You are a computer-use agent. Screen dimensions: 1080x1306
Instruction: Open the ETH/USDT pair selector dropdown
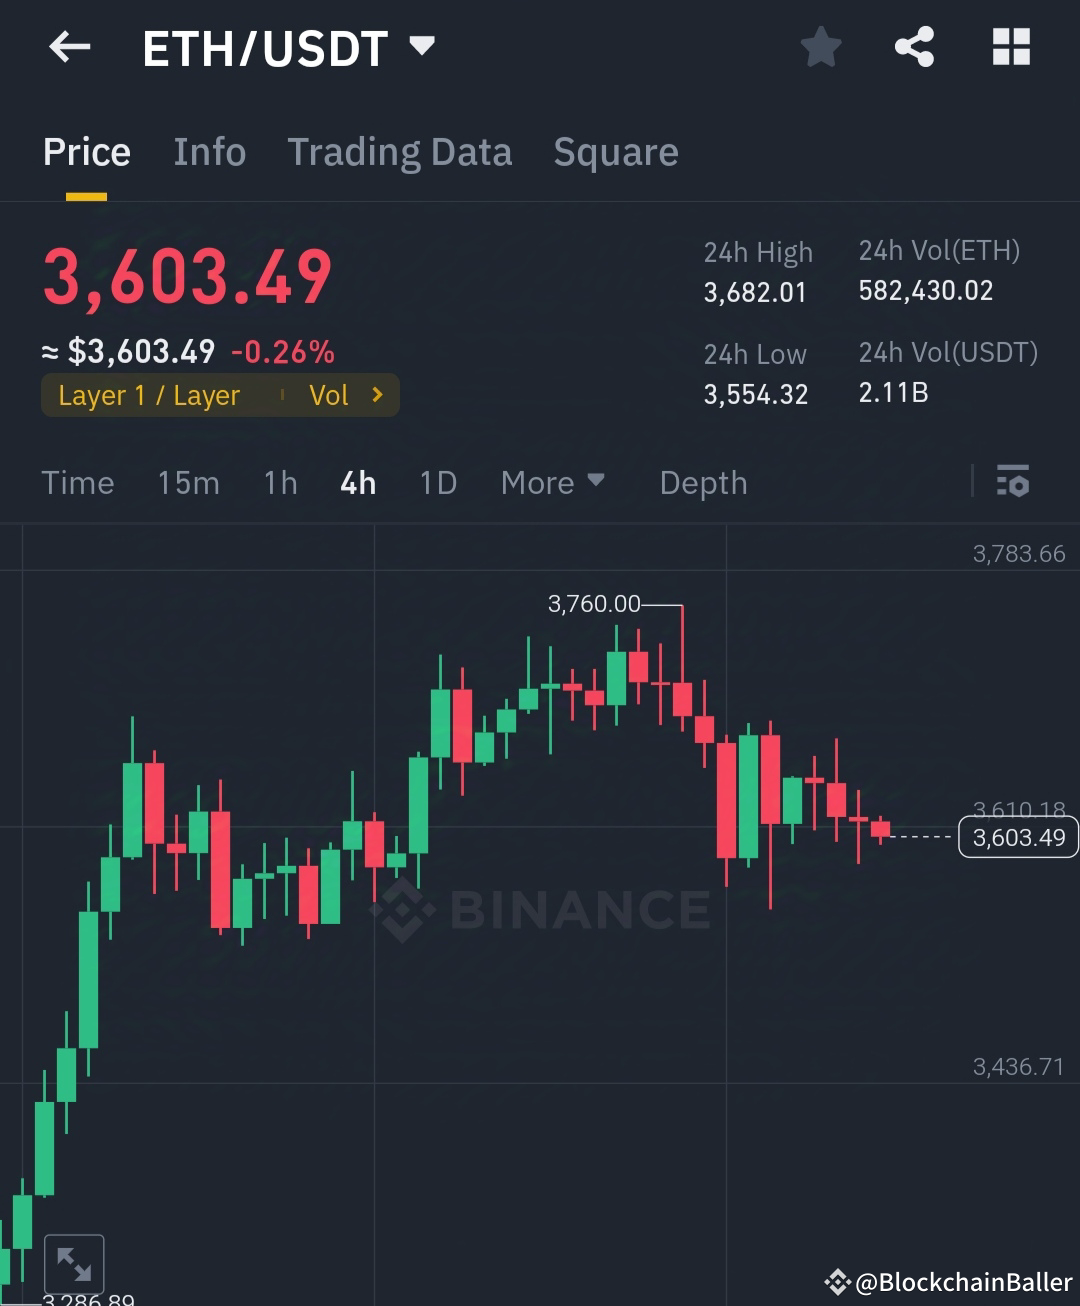click(x=421, y=45)
